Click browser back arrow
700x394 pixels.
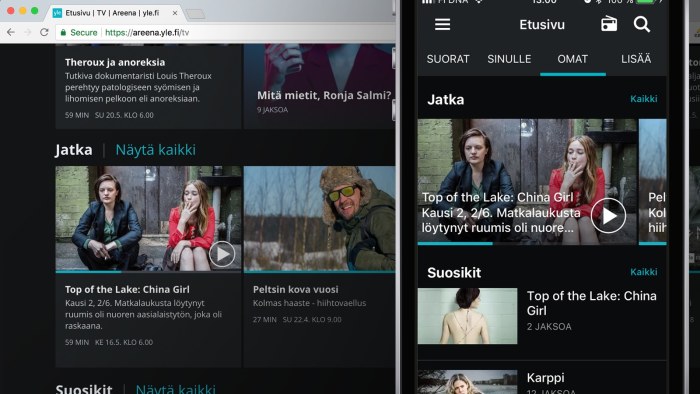click(11, 32)
